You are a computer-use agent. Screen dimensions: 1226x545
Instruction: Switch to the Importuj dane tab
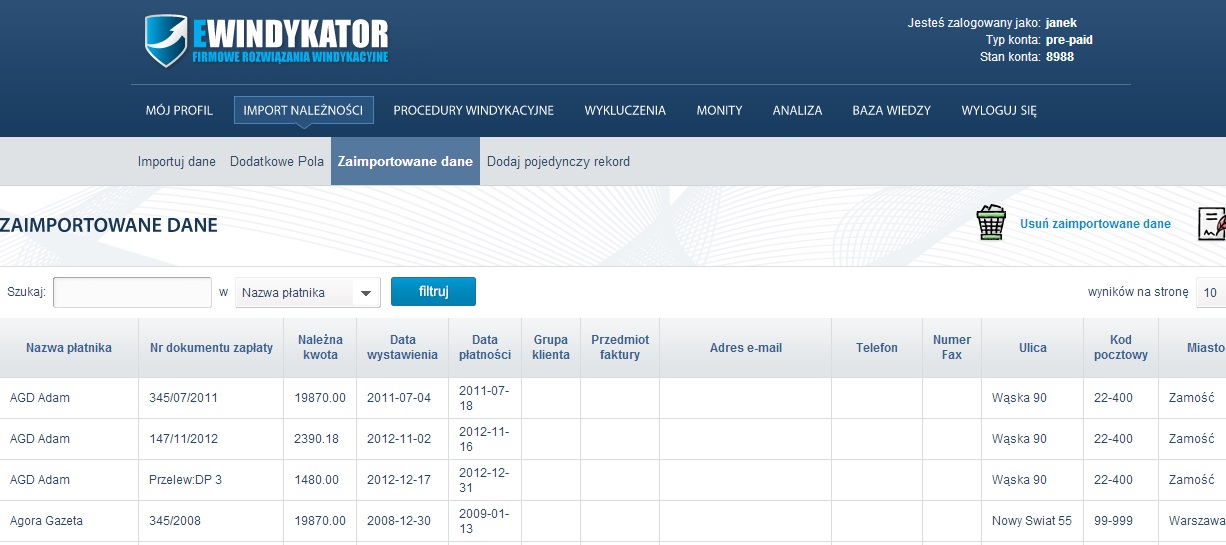click(x=177, y=162)
